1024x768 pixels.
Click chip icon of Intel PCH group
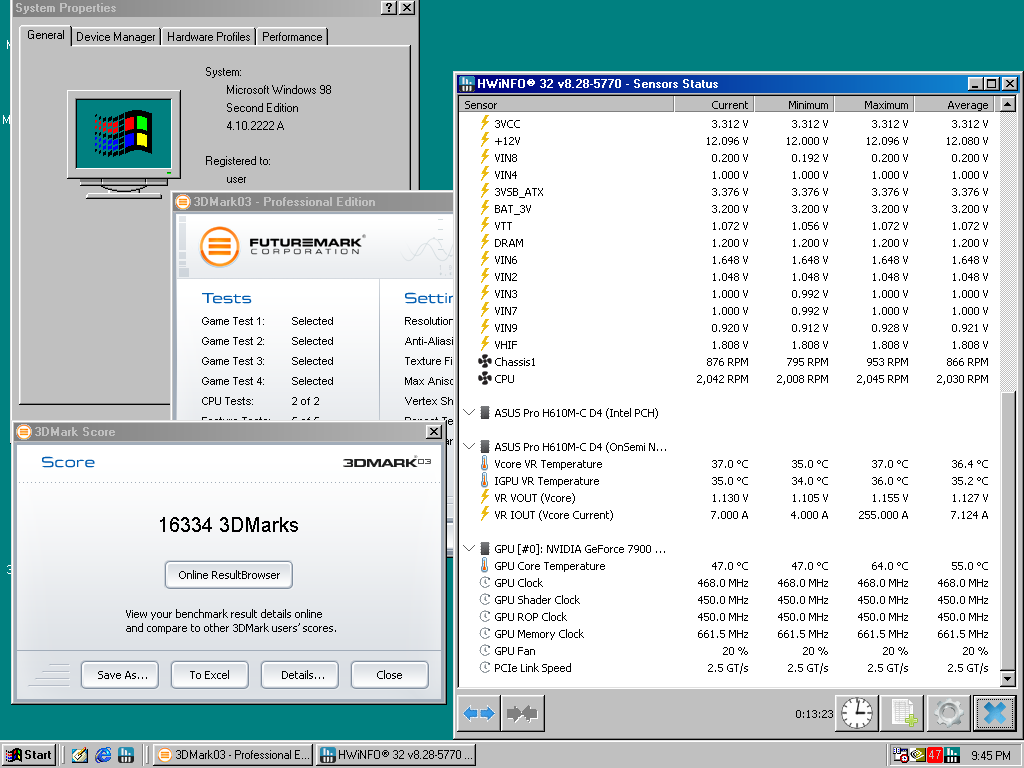(x=485, y=413)
